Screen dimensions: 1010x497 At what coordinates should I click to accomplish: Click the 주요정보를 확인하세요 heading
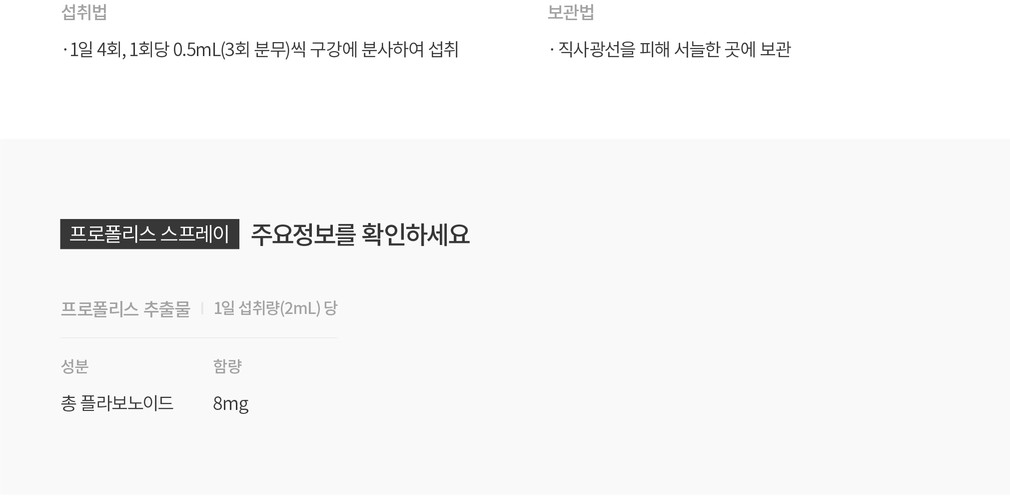click(x=360, y=234)
